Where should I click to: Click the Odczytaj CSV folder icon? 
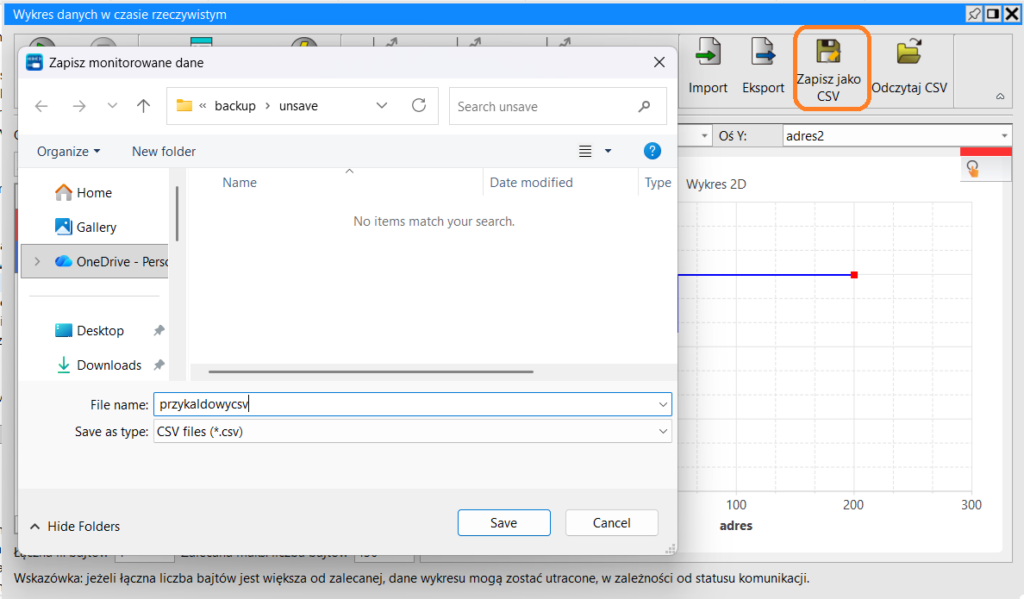[x=909, y=51]
